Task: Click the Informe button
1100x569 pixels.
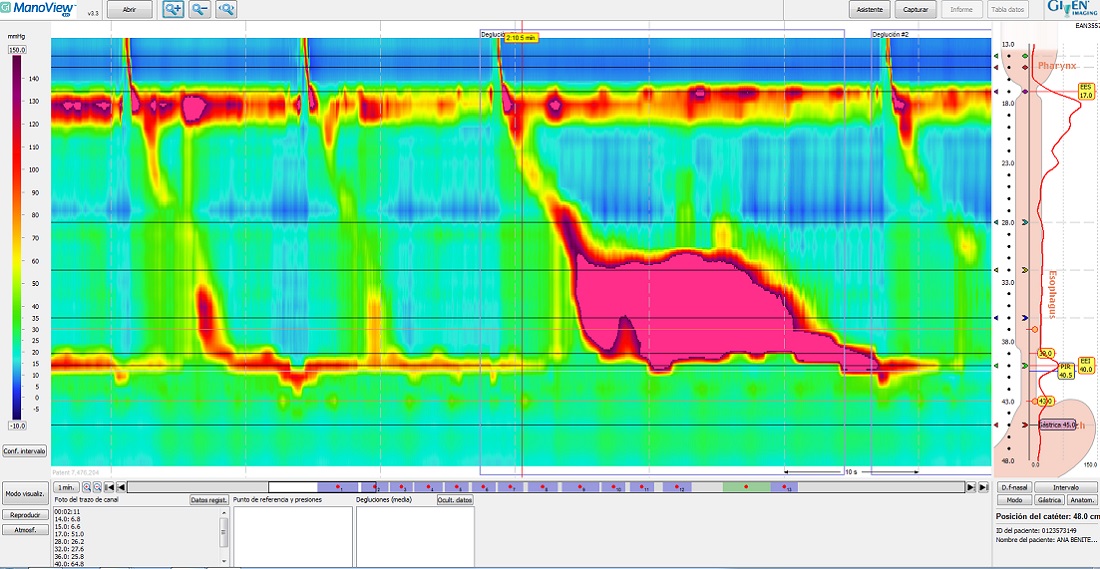Action: pos(961,10)
